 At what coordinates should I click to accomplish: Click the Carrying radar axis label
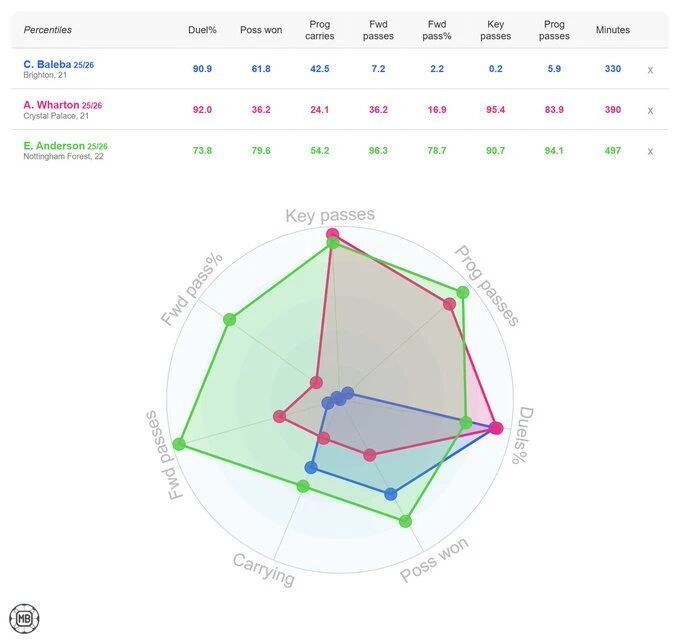point(264,570)
